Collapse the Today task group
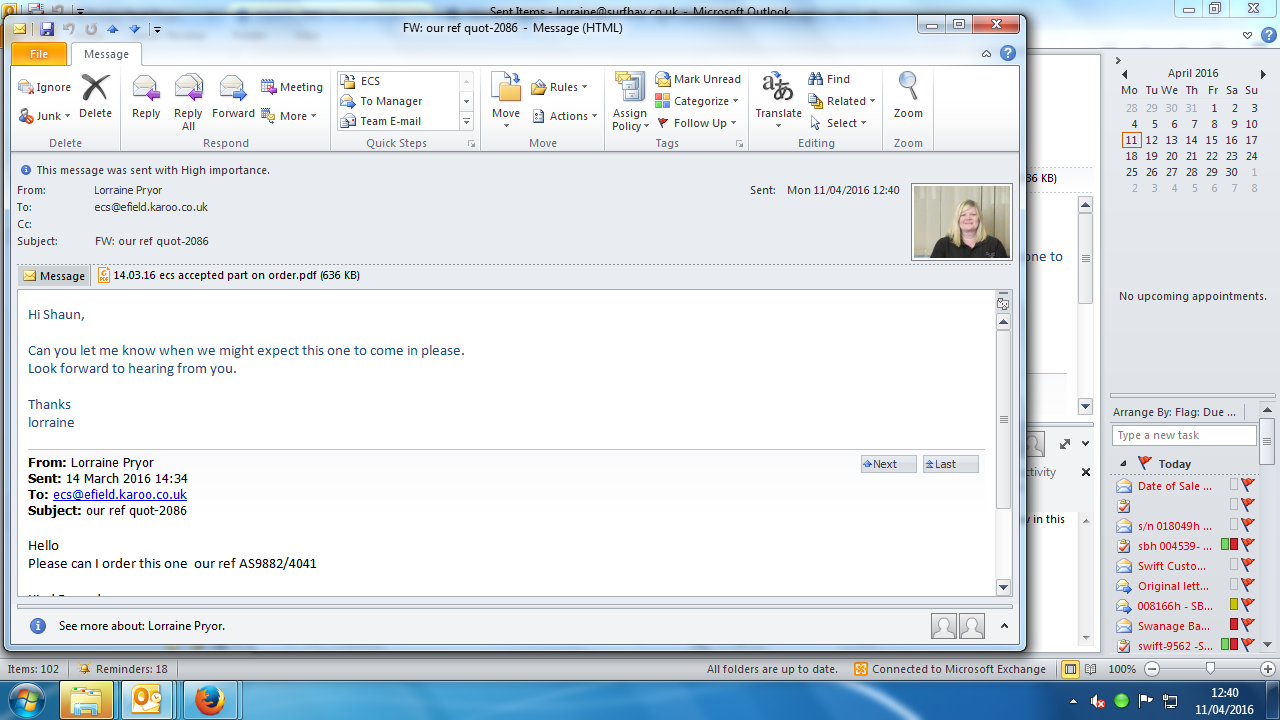The height and width of the screenshot is (720, 1280). coord(1122,464)
